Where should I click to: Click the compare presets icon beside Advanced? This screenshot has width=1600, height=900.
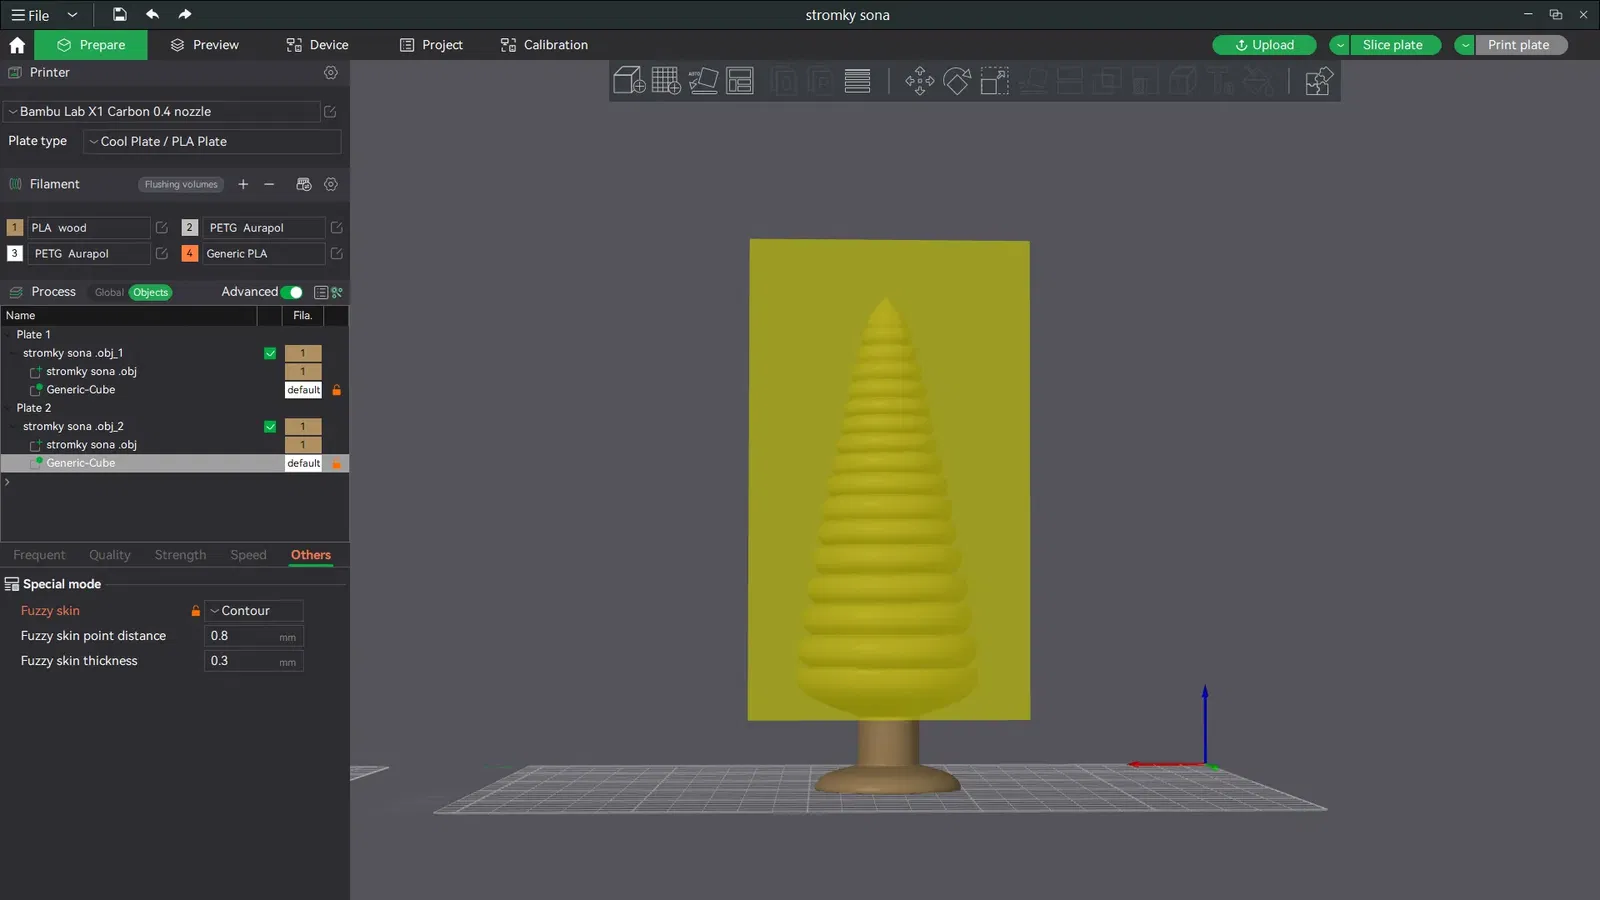point(337,292)
